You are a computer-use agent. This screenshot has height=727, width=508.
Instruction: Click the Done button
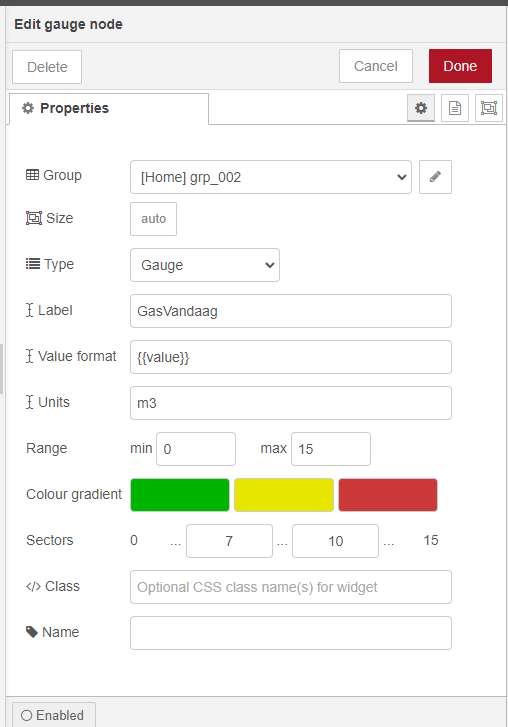click(x=460, y=66)
